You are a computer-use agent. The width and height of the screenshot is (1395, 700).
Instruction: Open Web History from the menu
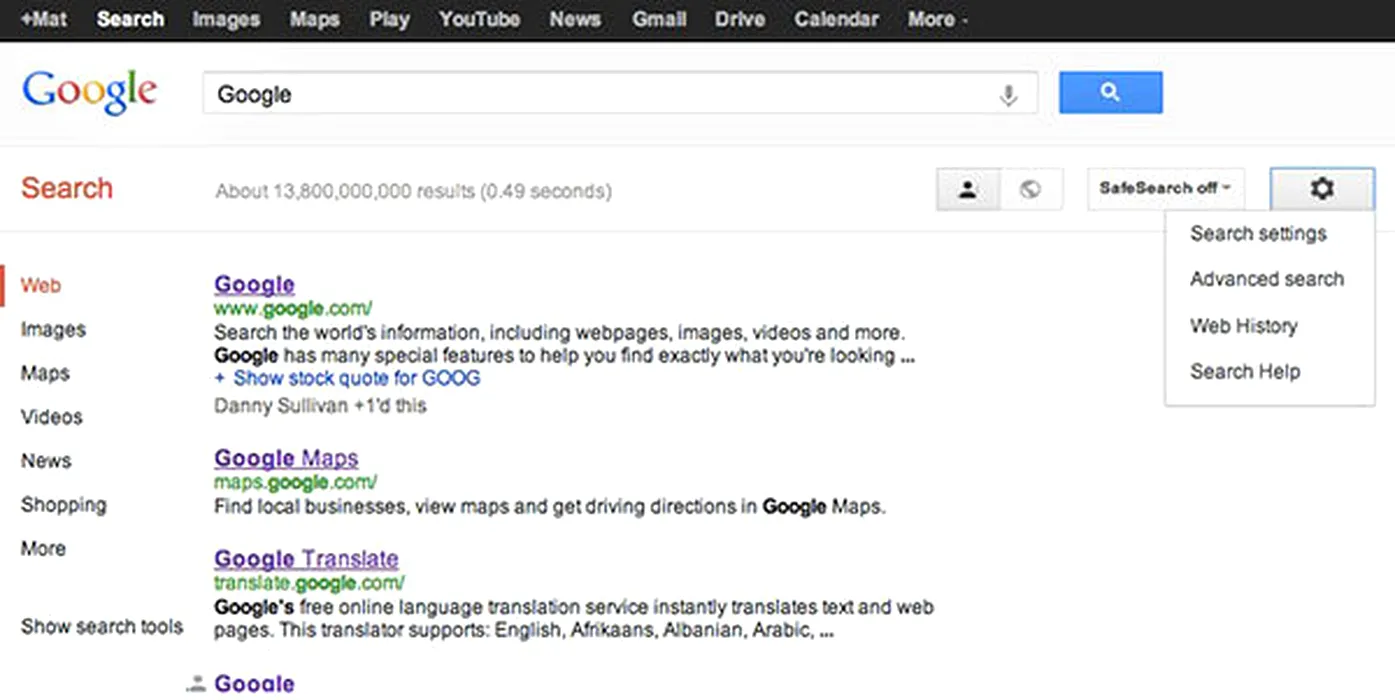1243,326
